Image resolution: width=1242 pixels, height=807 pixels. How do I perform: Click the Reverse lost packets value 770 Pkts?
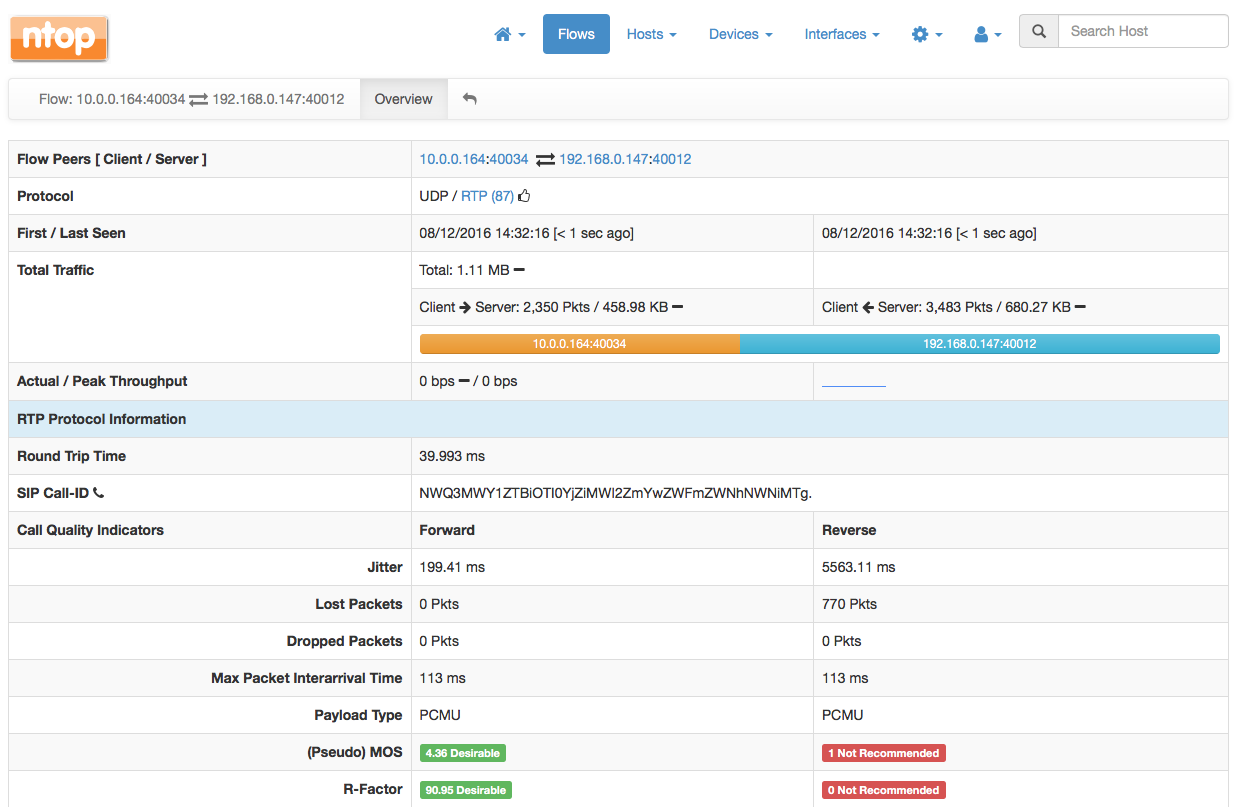click(849, 604)
